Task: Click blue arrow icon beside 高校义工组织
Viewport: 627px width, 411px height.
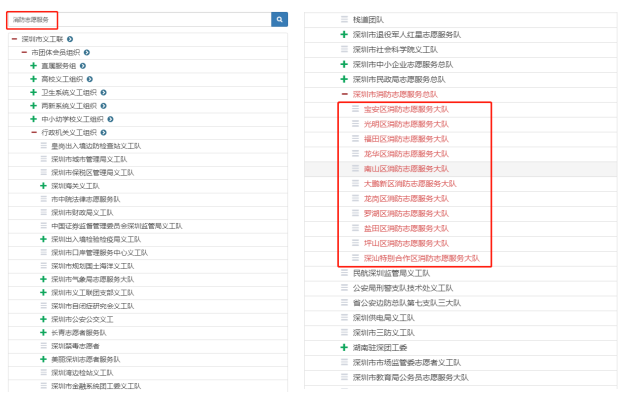Action: pos(89,79)
